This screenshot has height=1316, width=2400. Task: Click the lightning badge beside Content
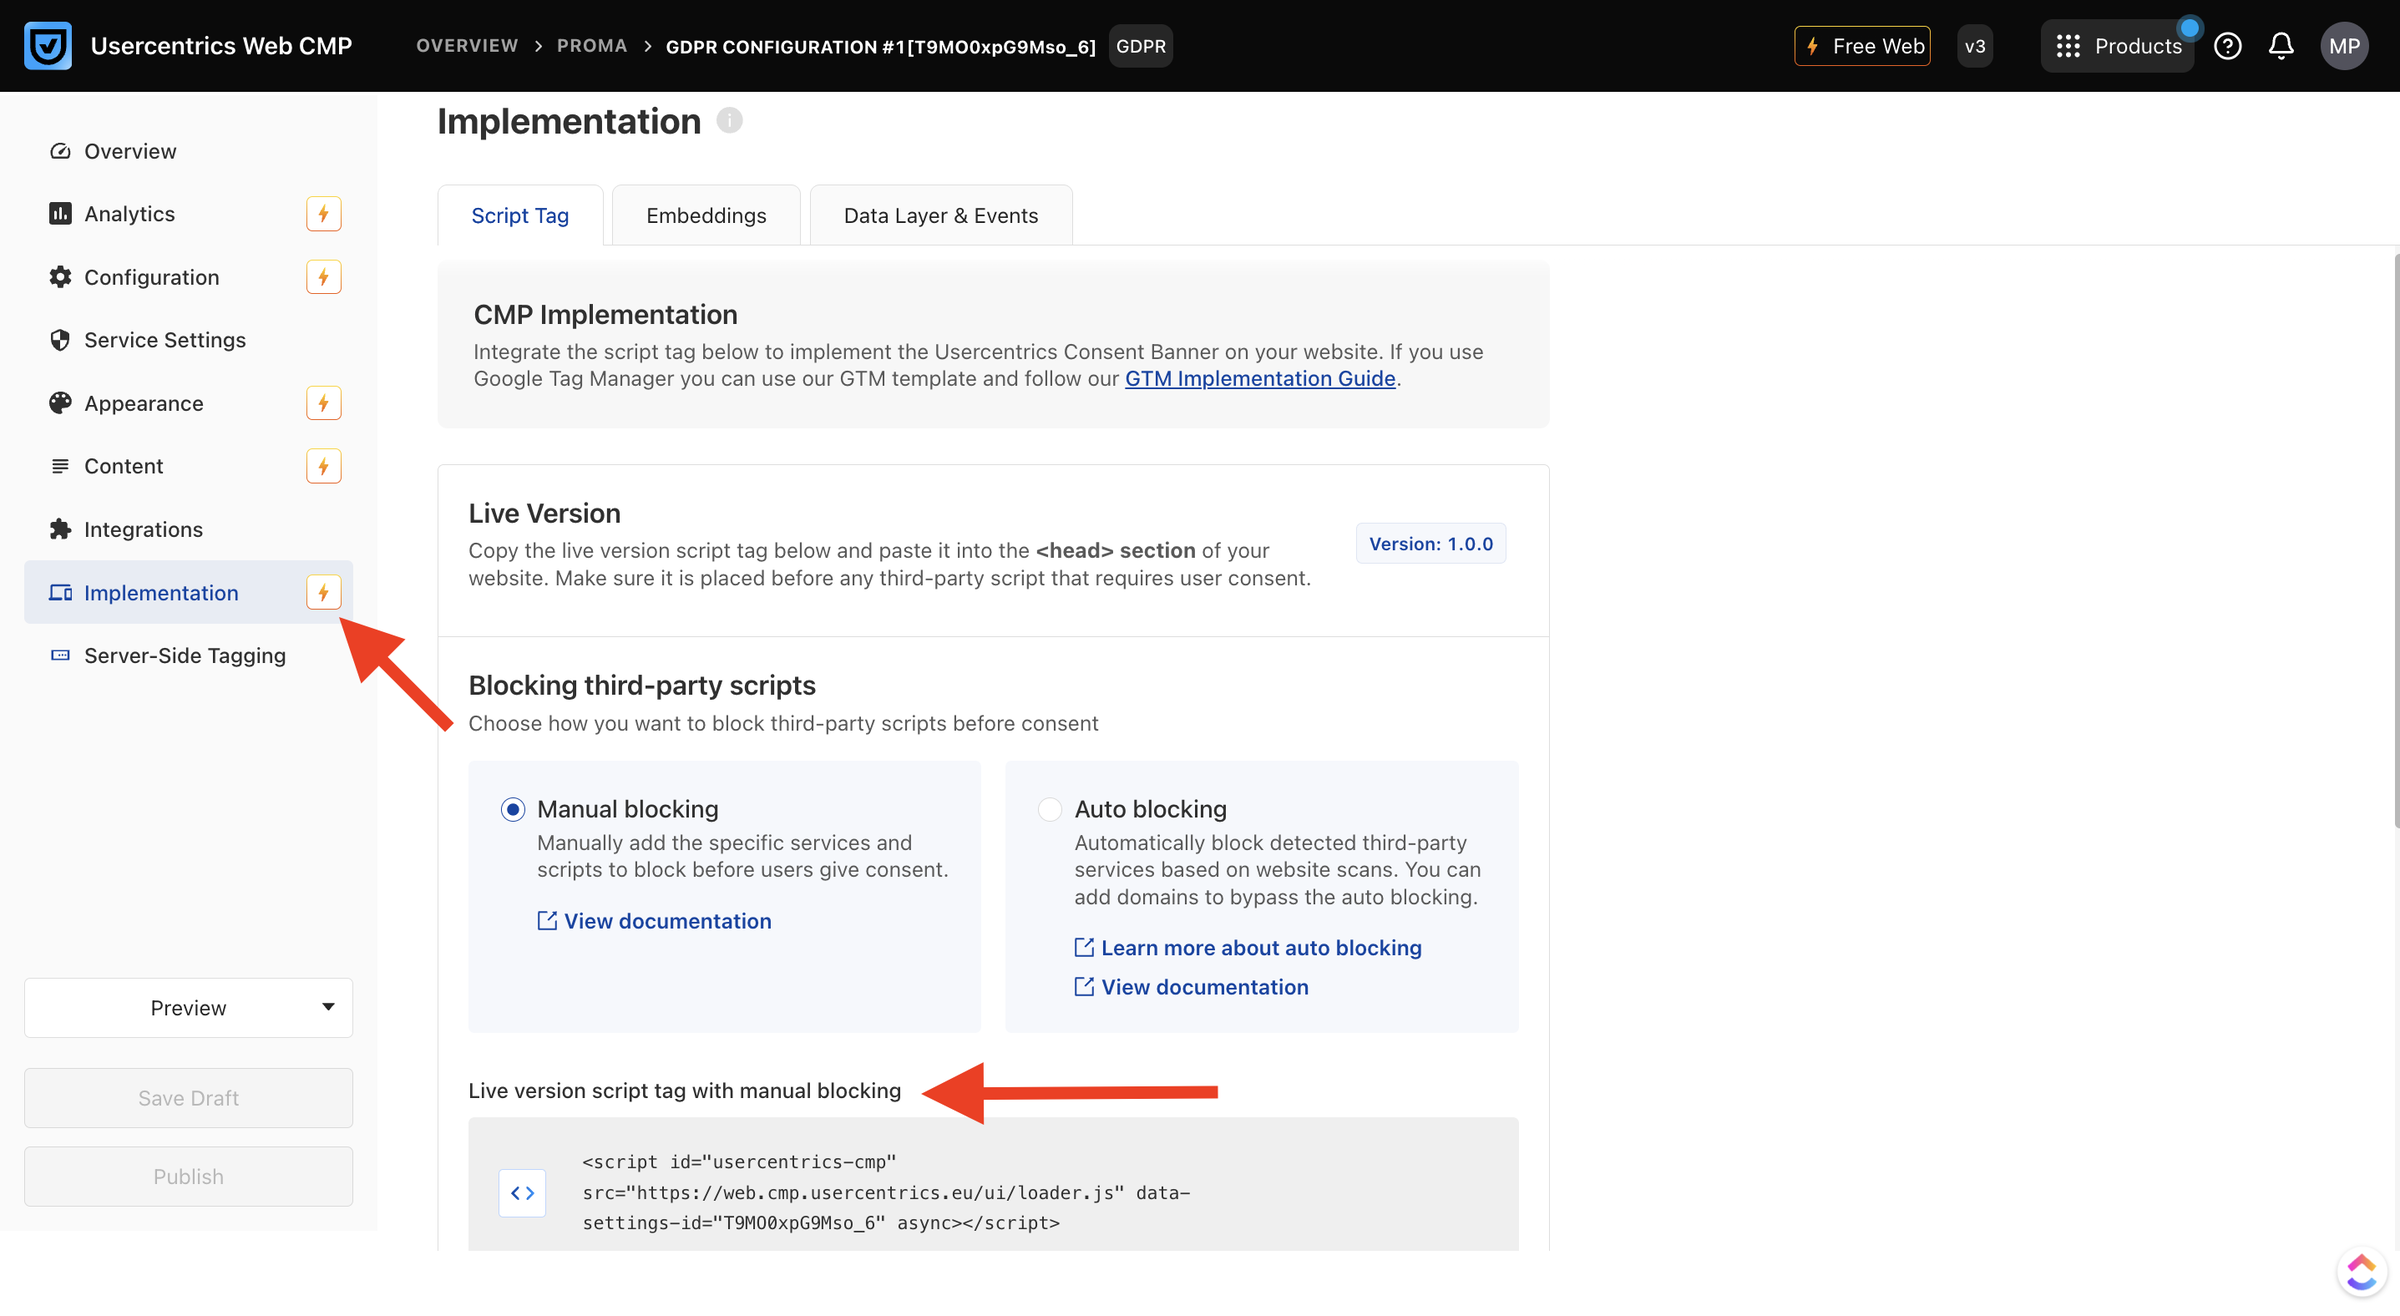coord(323,466)
